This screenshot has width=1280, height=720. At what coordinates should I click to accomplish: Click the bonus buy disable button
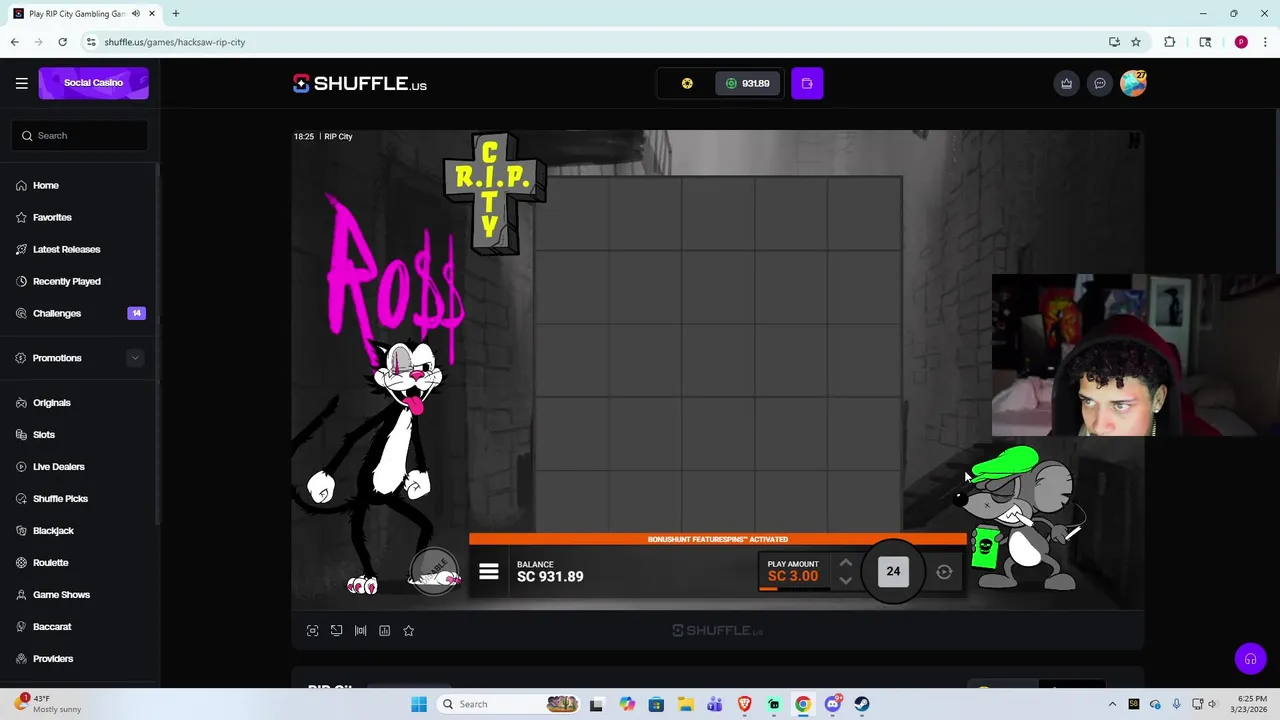pos(434,571)
